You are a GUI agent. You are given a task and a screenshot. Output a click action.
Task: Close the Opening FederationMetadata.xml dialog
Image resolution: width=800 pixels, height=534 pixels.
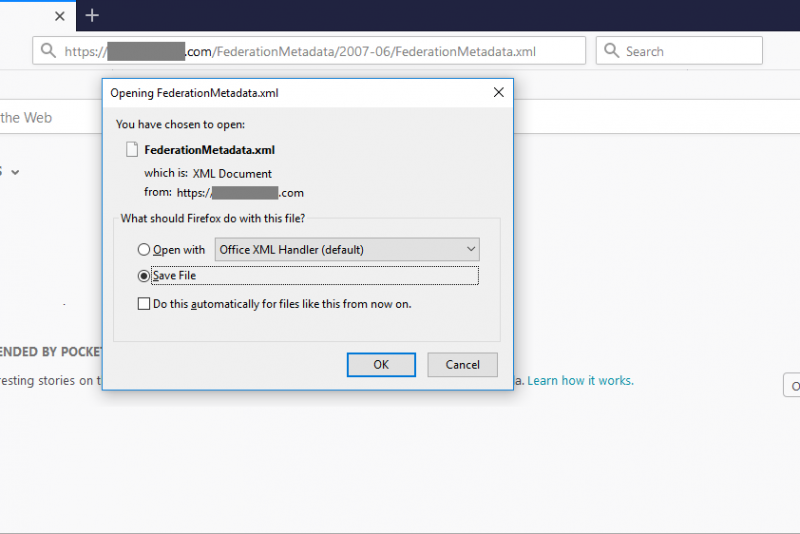point(498,93)
